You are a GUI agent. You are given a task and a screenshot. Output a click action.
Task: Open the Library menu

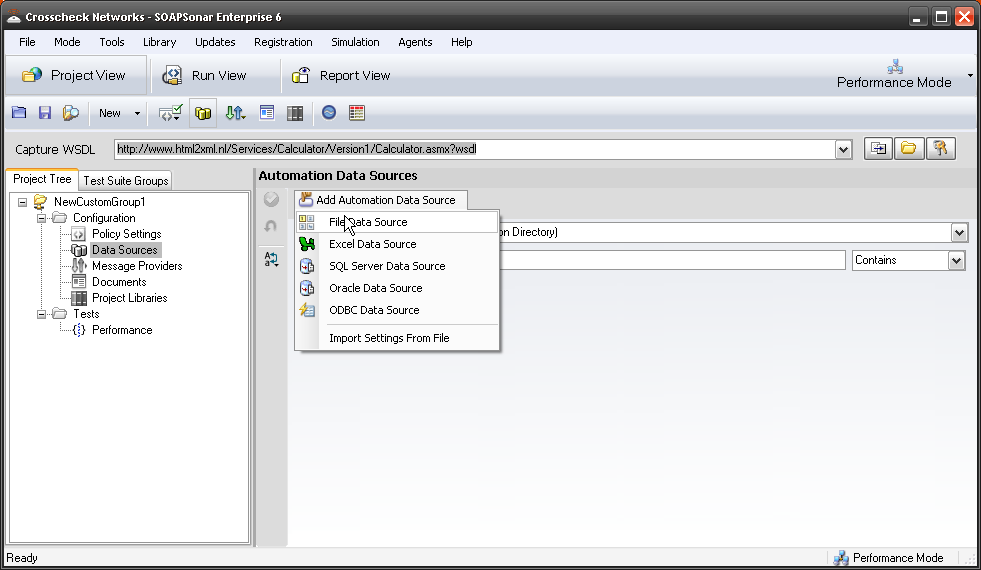pyautogui.click(x=159, y=42)
